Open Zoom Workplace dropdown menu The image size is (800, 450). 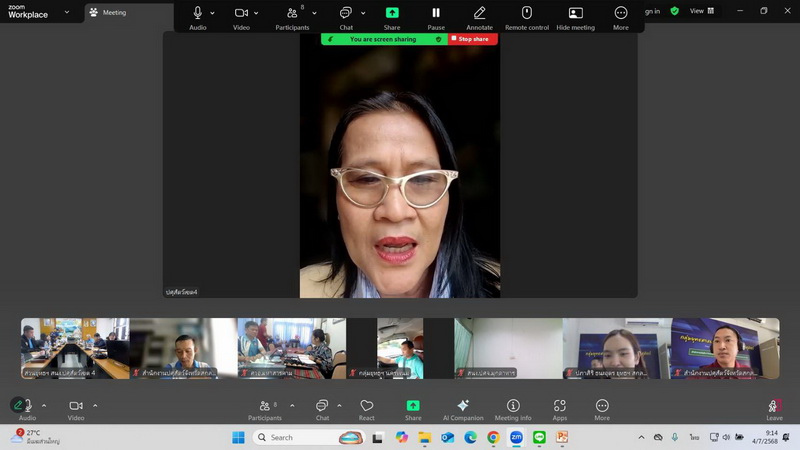pyautogui.click(x=67, y=12)
